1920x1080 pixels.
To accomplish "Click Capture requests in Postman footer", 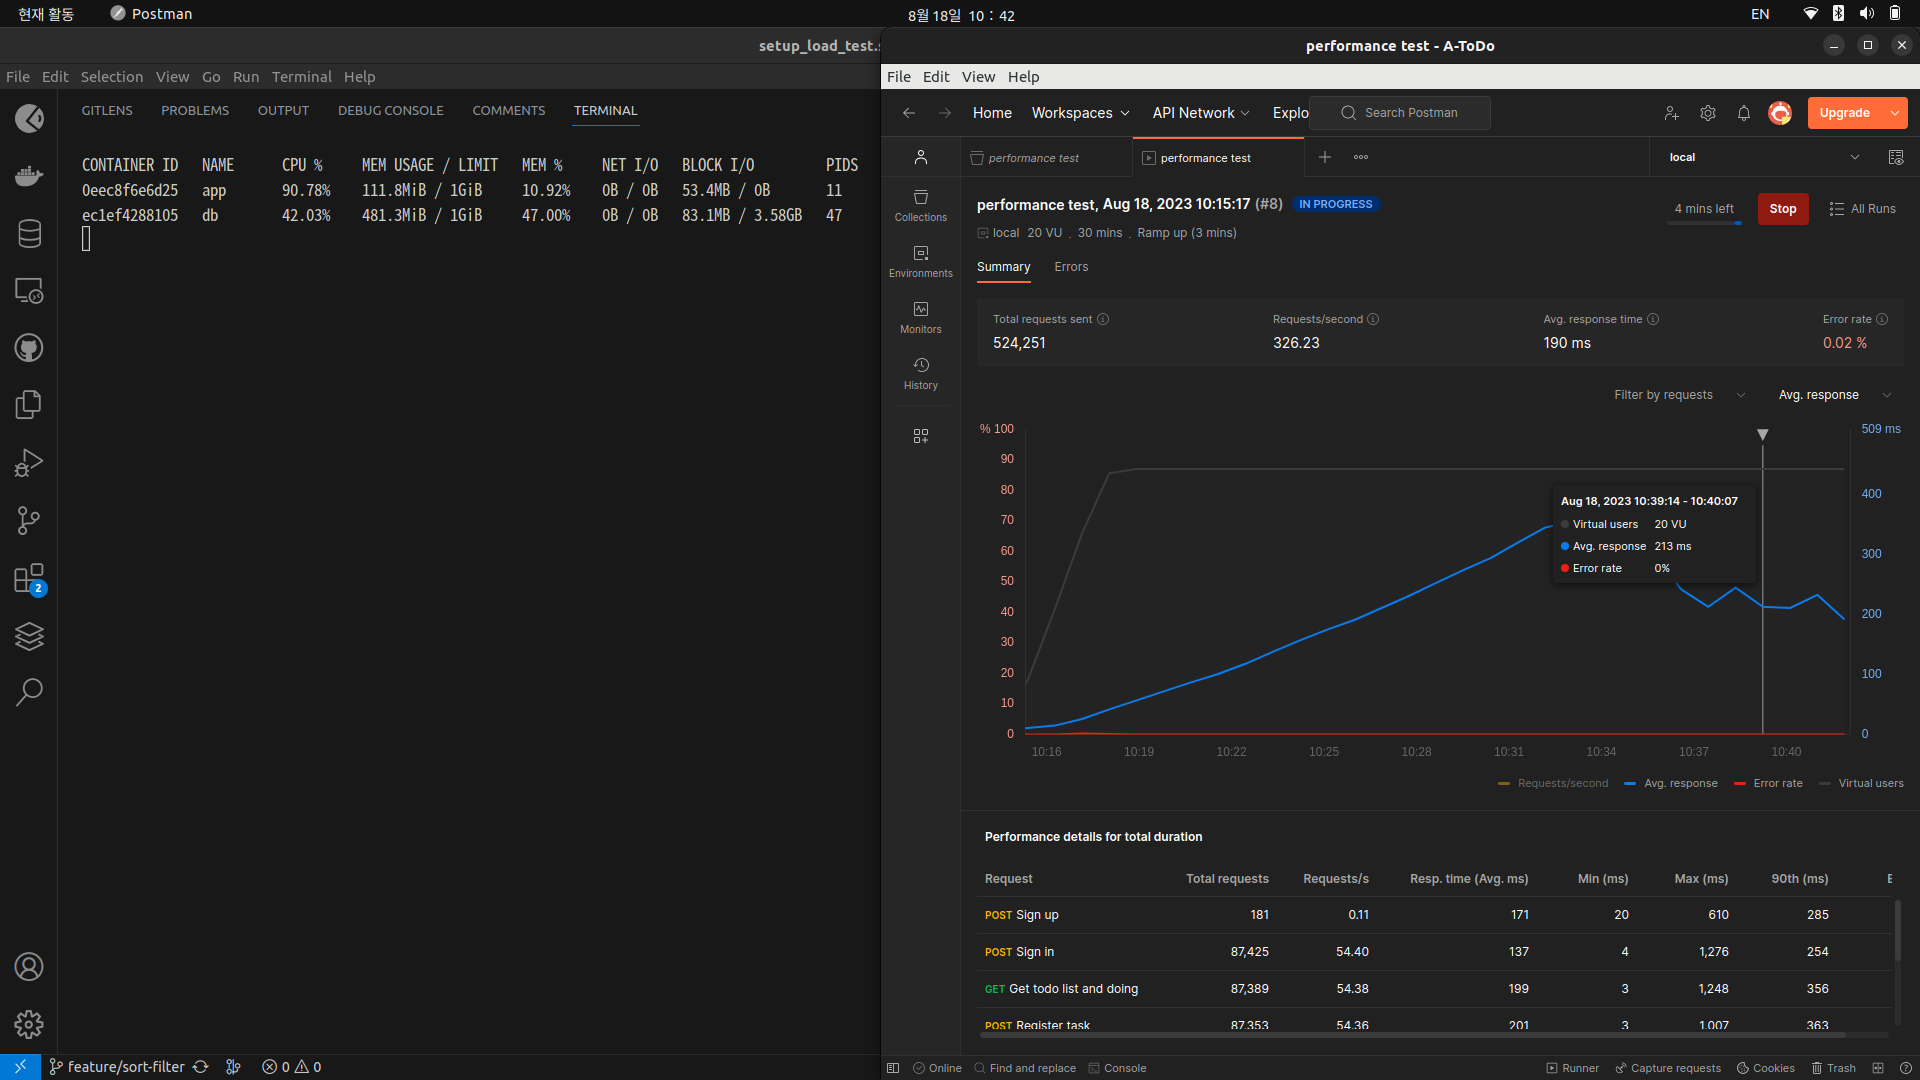I will [1668, 1068].
